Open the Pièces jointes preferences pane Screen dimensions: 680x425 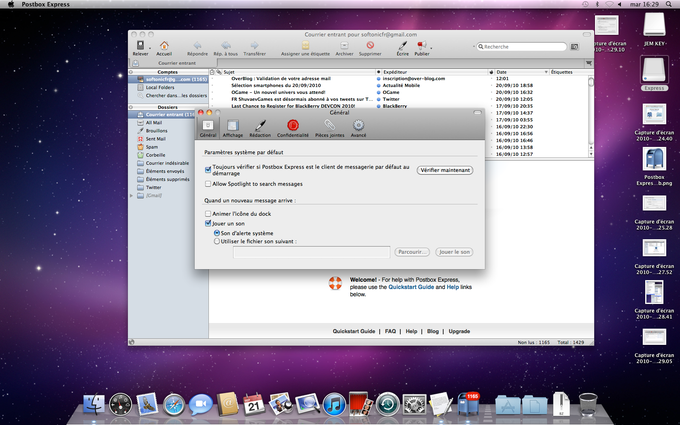(x=330, y=128)
